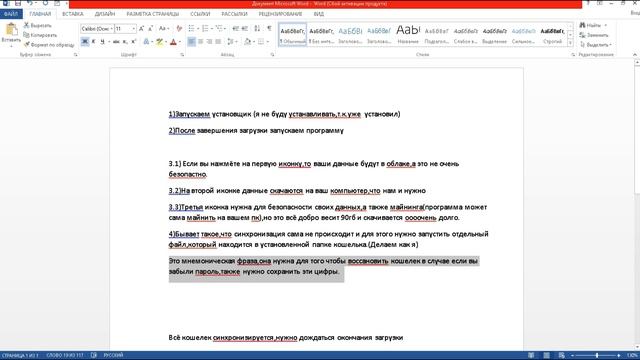
Task: Decrease font size with shrink-font icon
Action: tap(150, 29)
